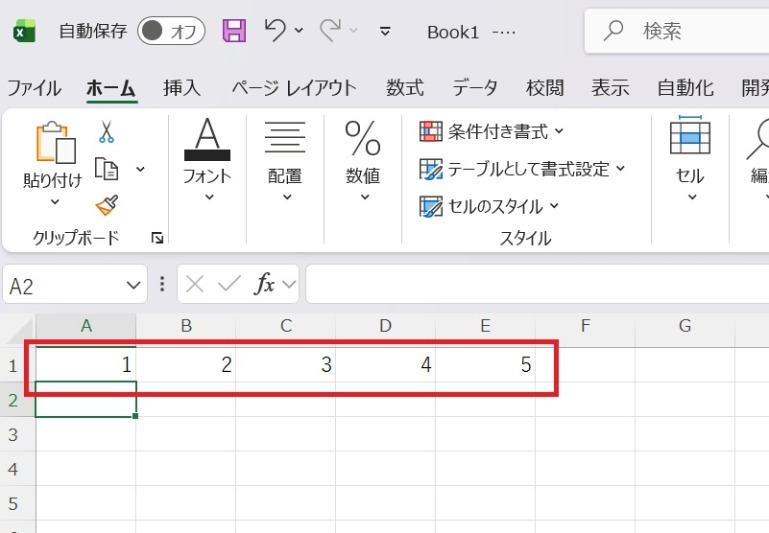Open the redo history dropdown arrow
Image resolution: width=769 pixels, height=533 pixels.
353,31
